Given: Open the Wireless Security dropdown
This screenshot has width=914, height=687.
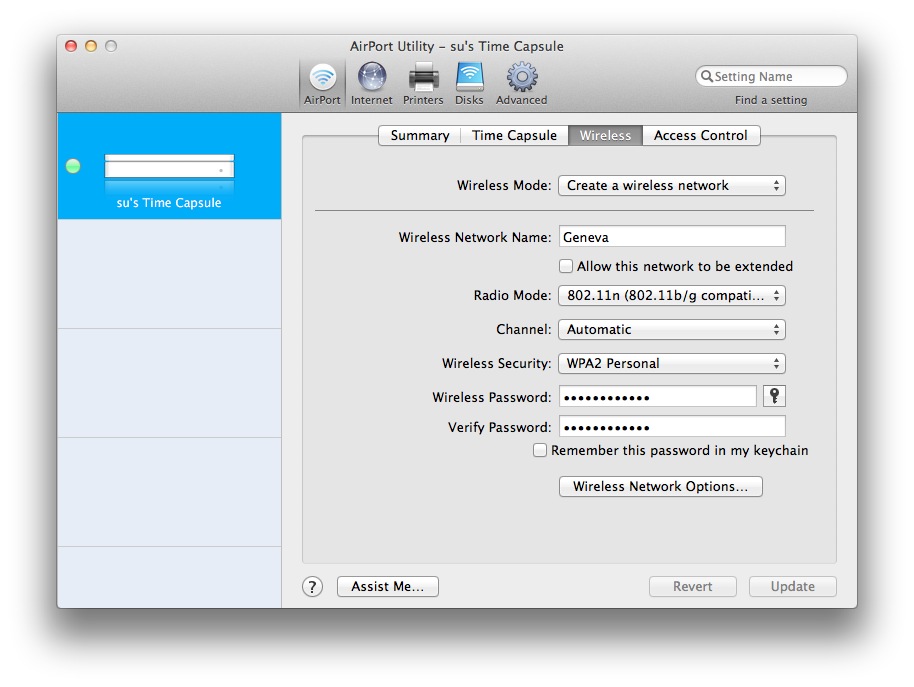Looking at the screenshot, I should [x=672, y=364].
